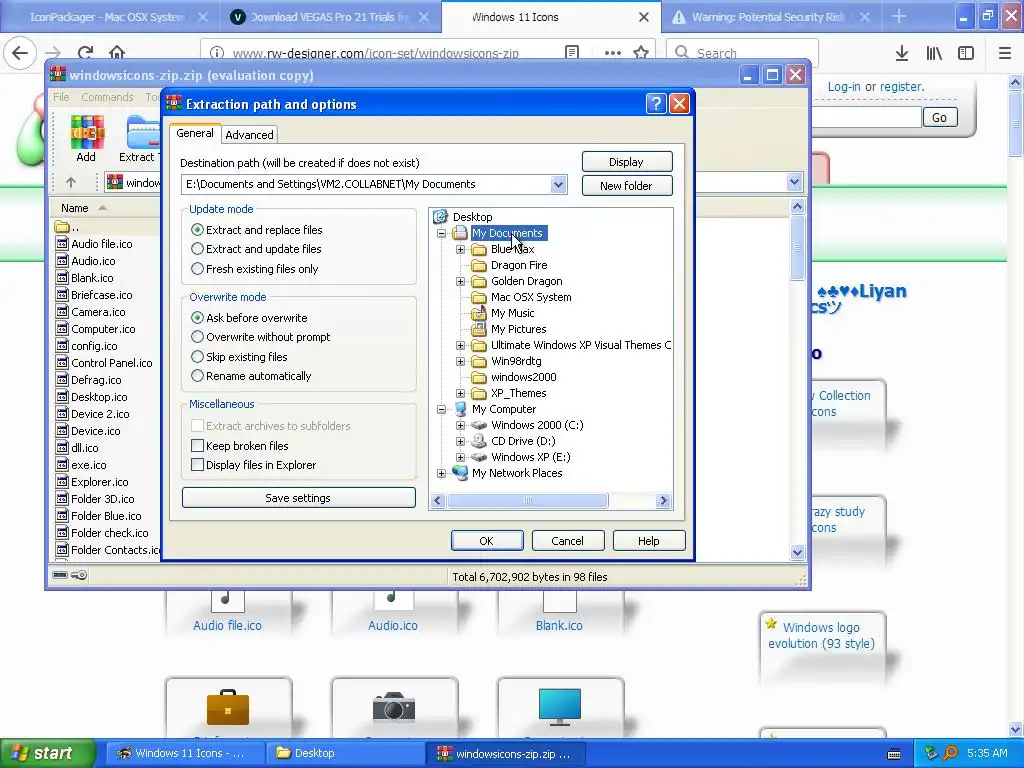The image size is (1024, 768).
Task: Collapse the My Computer tree node
Action: [x=441, y=409]
